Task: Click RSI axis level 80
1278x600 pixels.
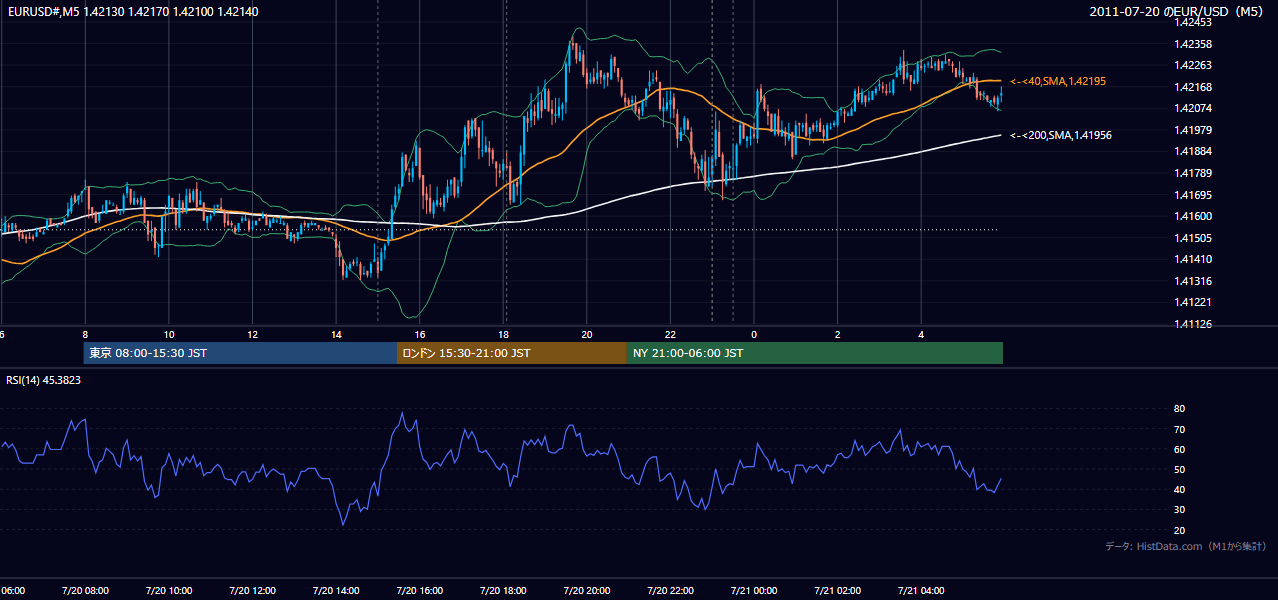Action: coord(1179,409)
